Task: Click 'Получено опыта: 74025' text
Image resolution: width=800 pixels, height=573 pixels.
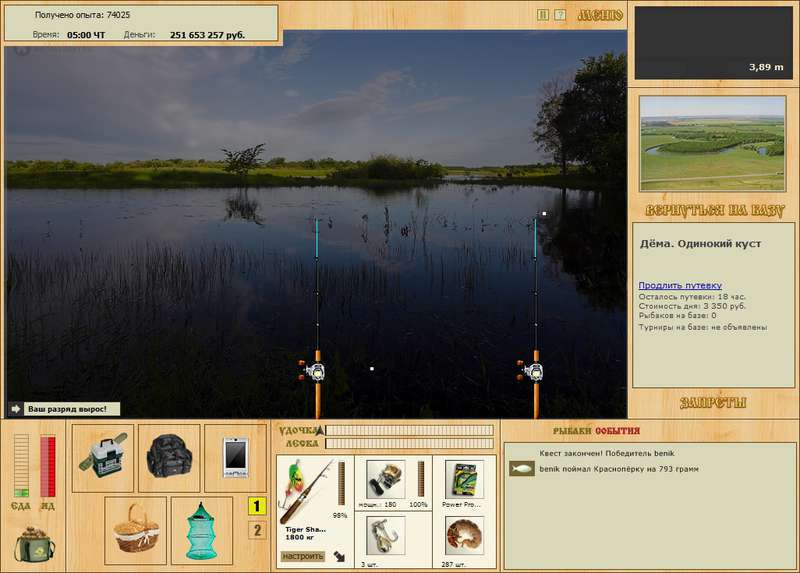Action: click(x=82, y=15)
